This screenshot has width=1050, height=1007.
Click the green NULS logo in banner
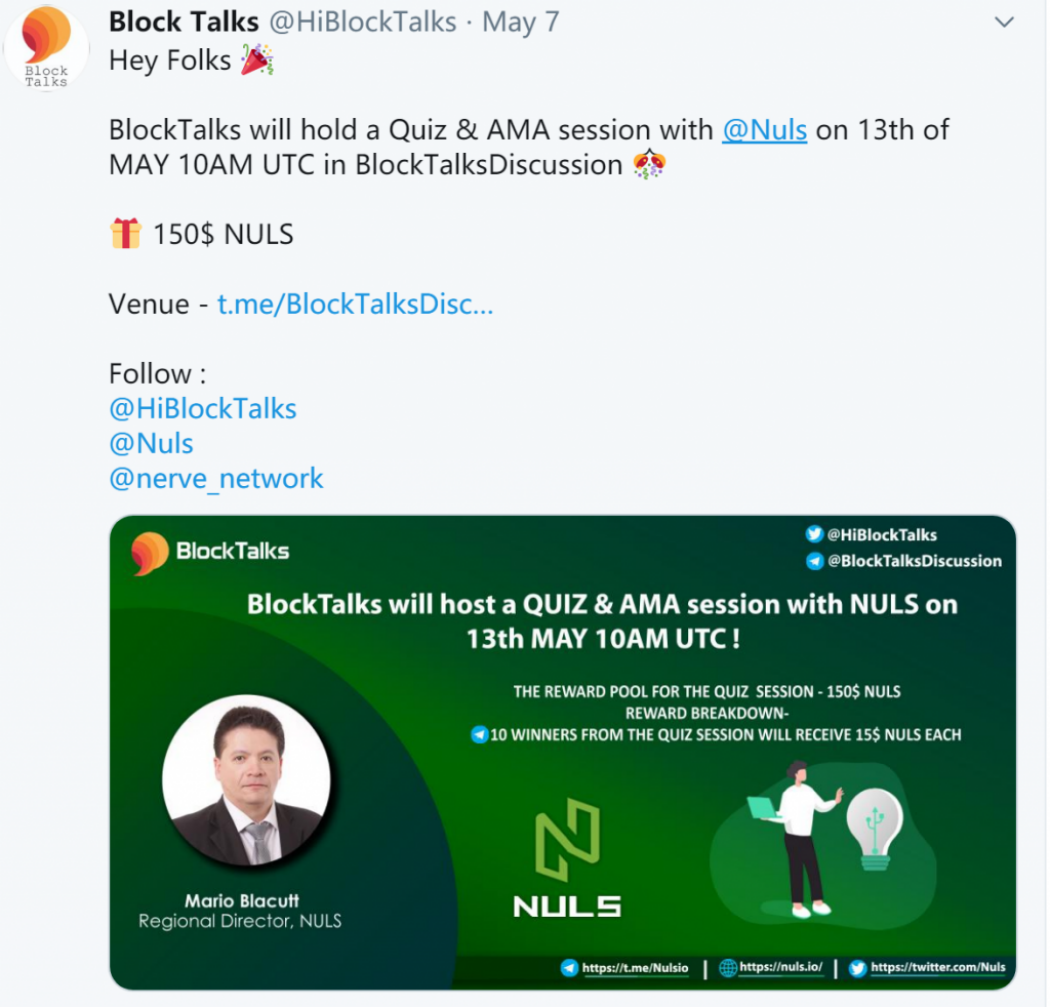567,858
